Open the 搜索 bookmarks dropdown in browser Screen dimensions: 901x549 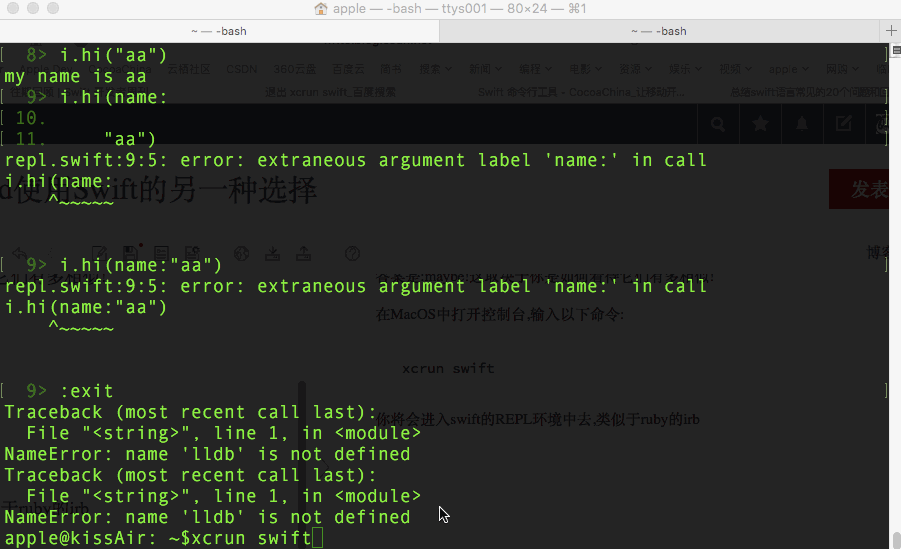436,69
